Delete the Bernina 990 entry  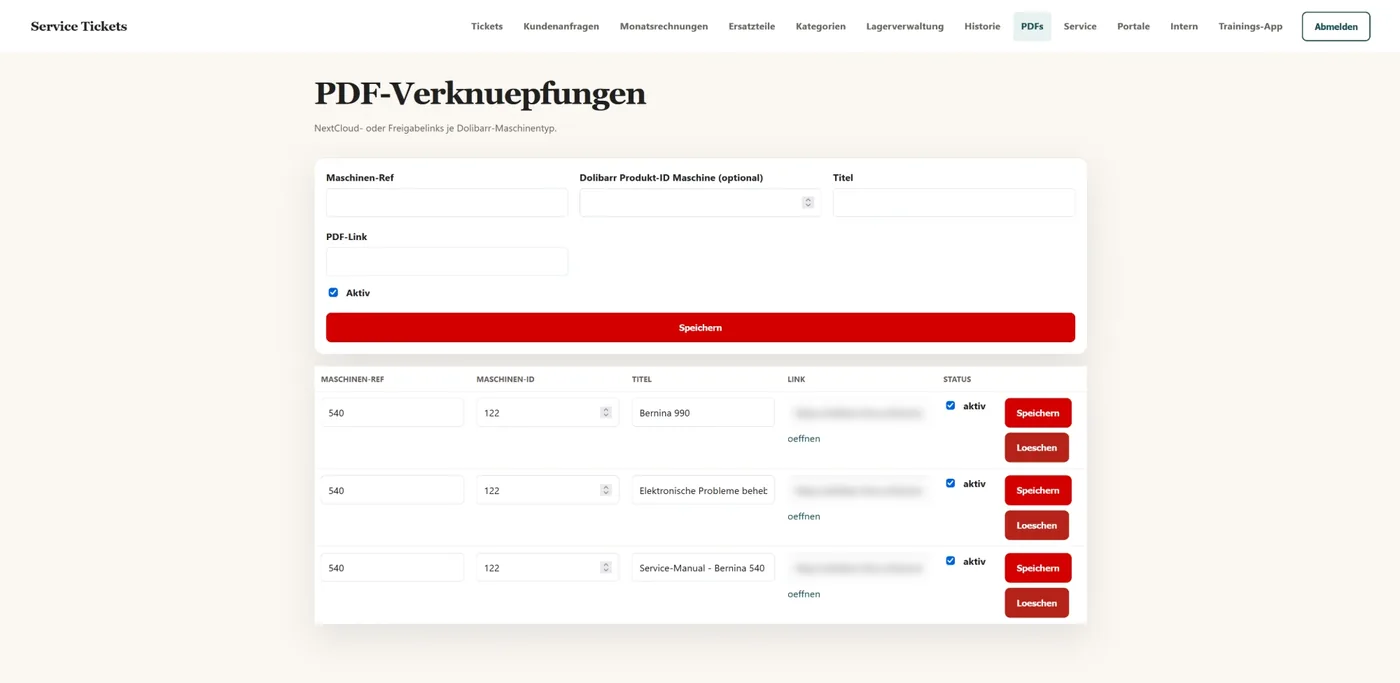(1037, 447)
